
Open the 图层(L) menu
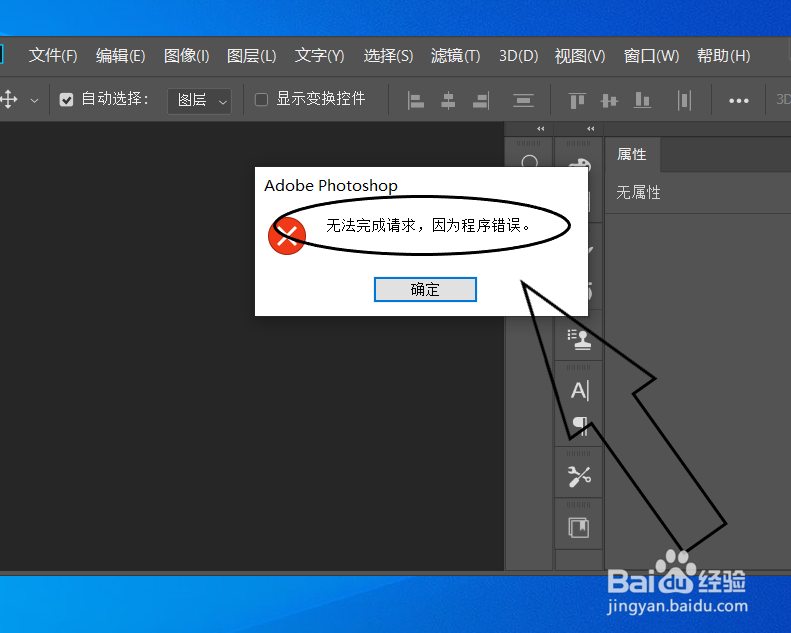[252, 55]
